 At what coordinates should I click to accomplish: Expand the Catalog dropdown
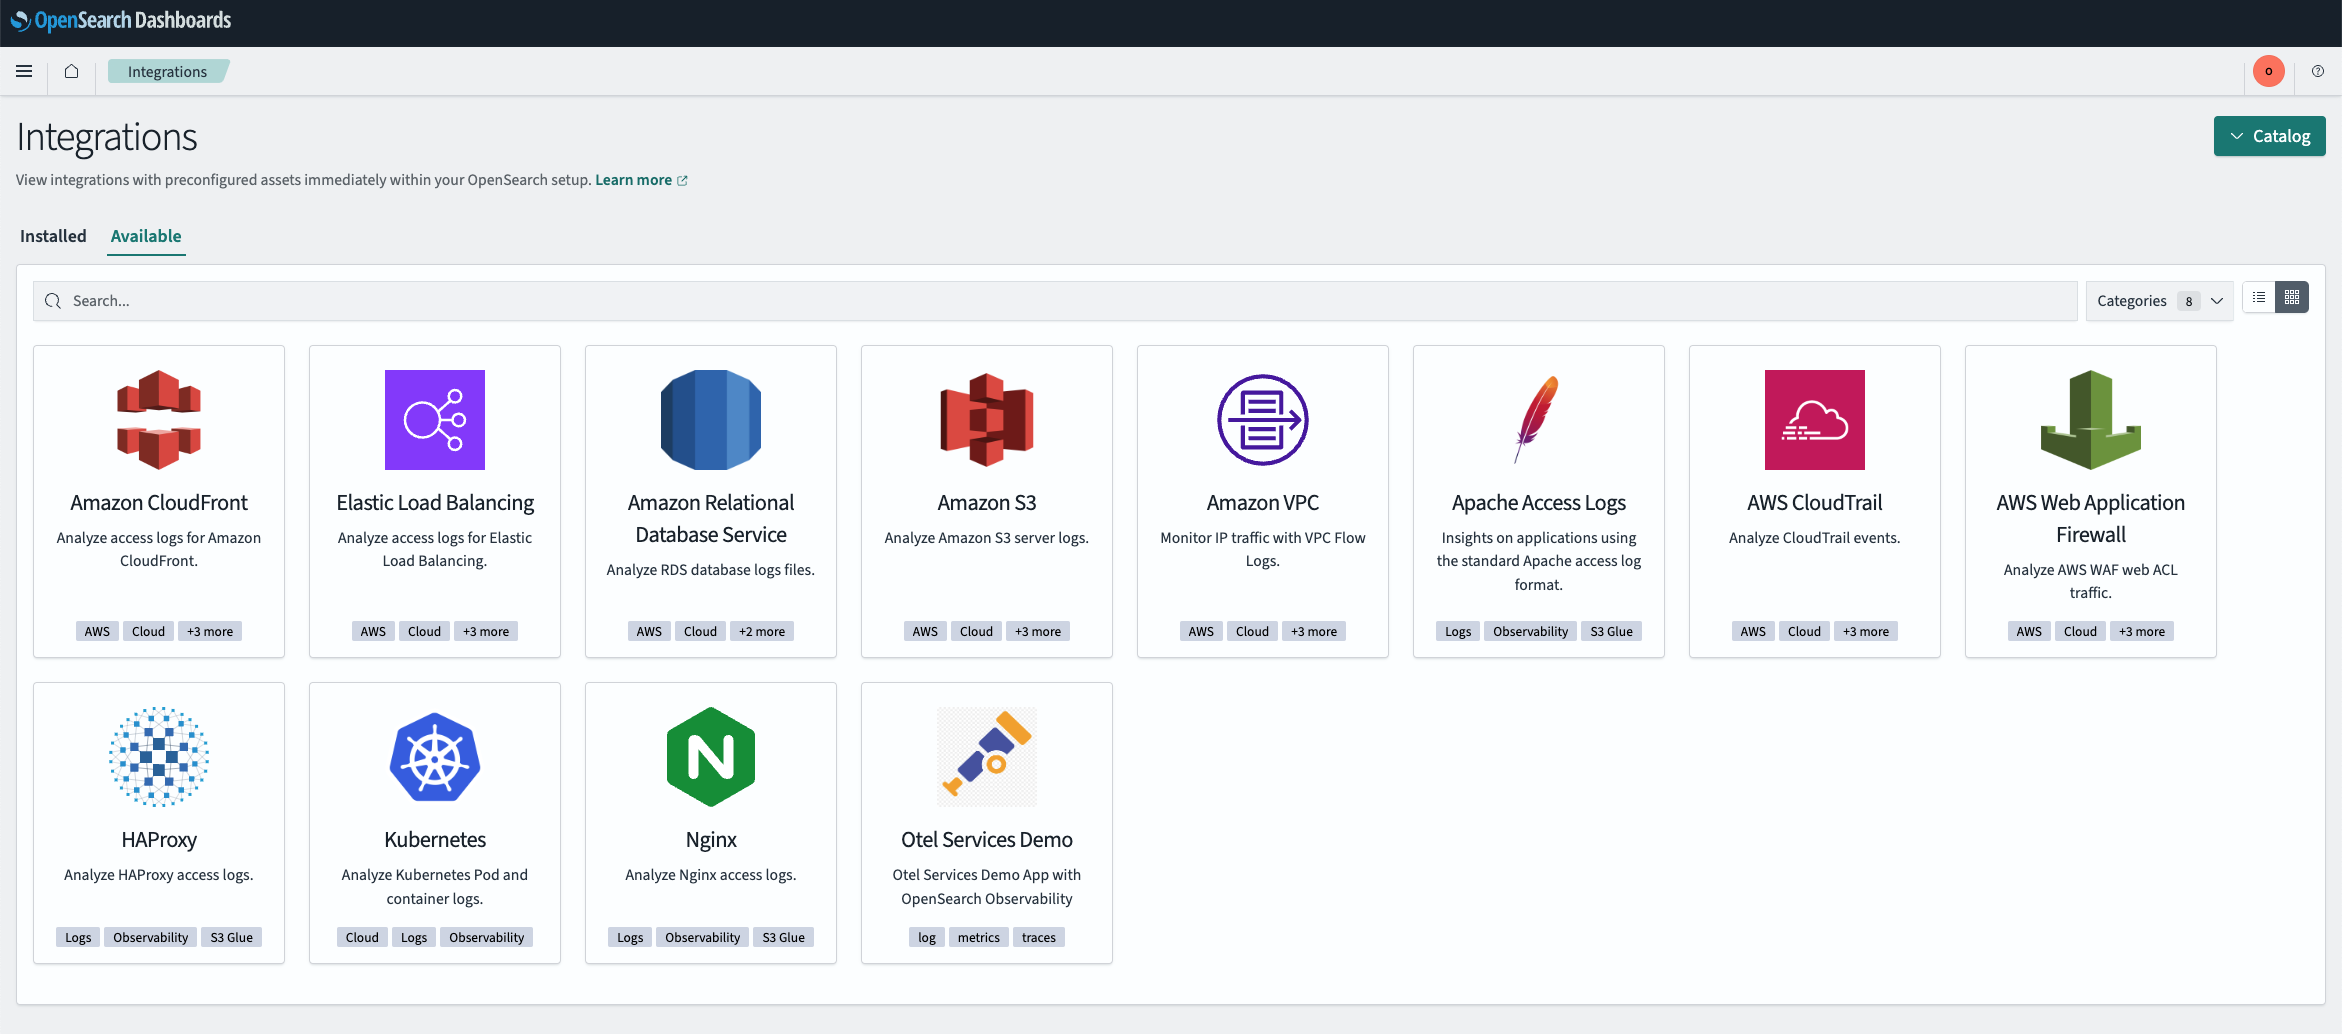(x=2269, y=136)
